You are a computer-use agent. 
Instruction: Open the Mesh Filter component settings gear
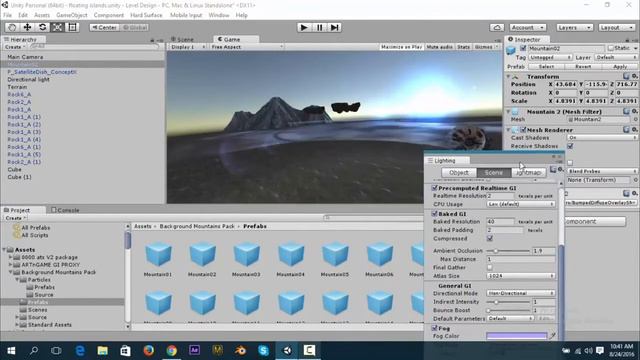pyautogui.click(x=635, y=111)
